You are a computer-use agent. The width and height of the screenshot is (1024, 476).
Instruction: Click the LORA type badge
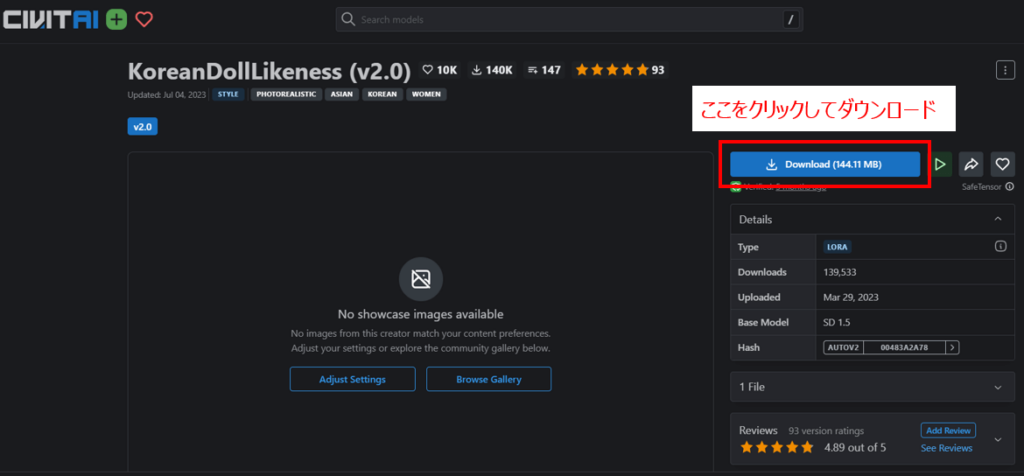[x=838, y=247]
